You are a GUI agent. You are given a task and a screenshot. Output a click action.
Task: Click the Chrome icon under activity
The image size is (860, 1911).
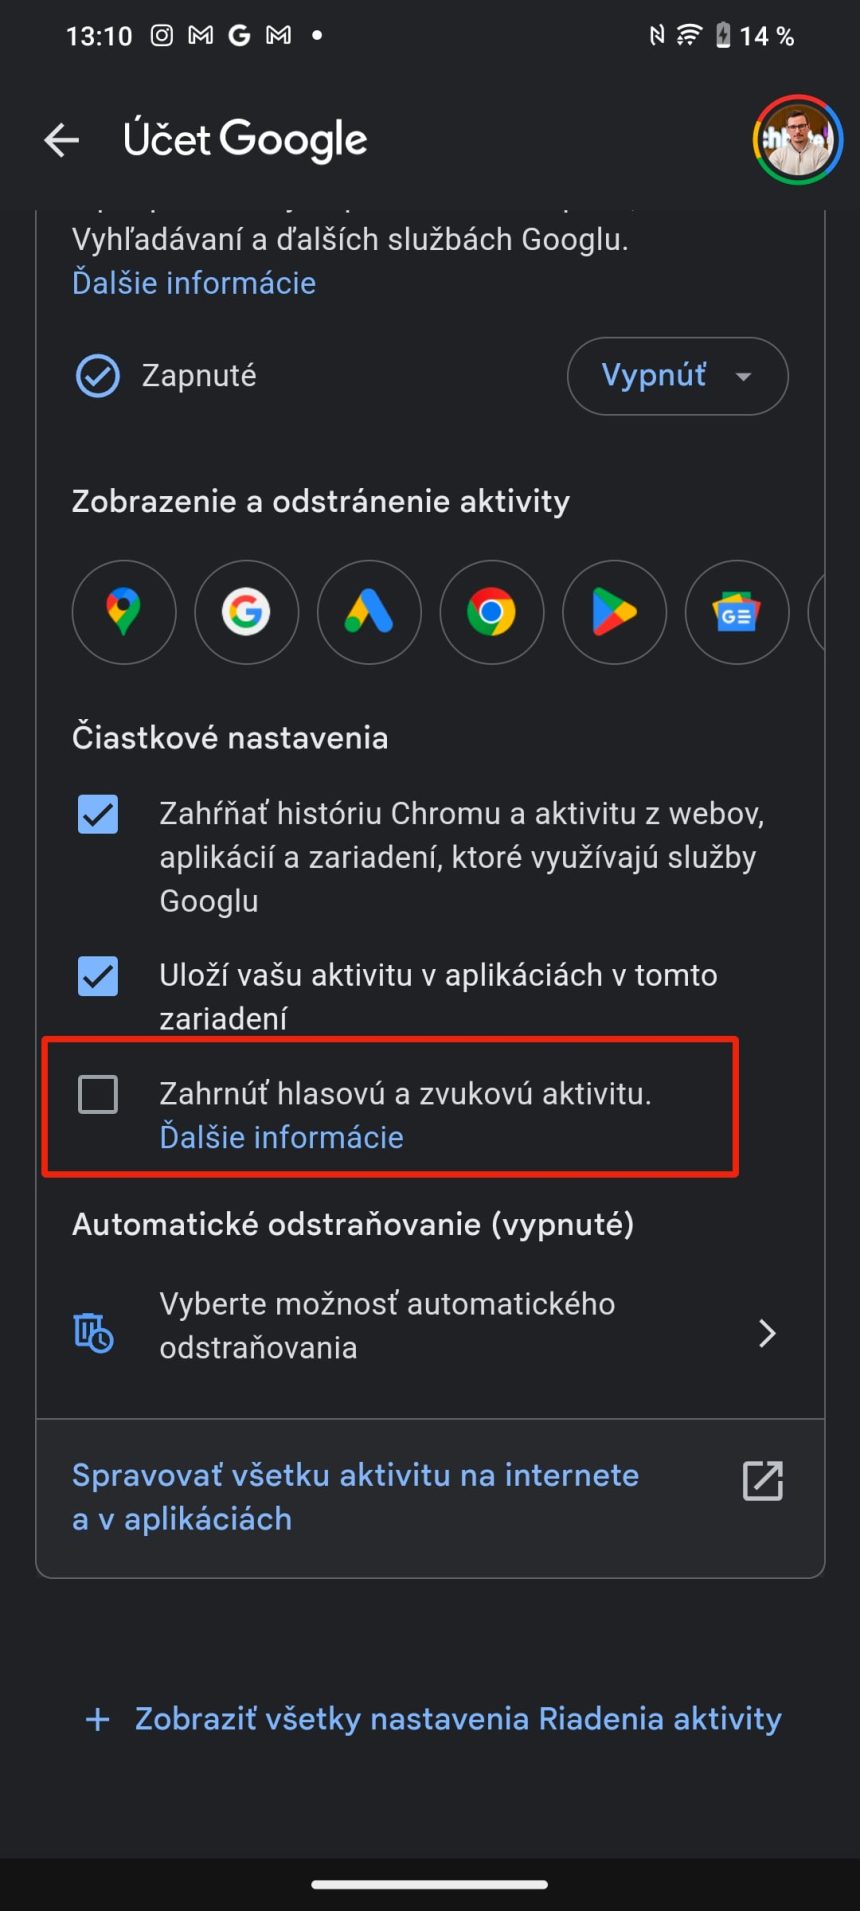pyautogui.click(x=491, y=613)
